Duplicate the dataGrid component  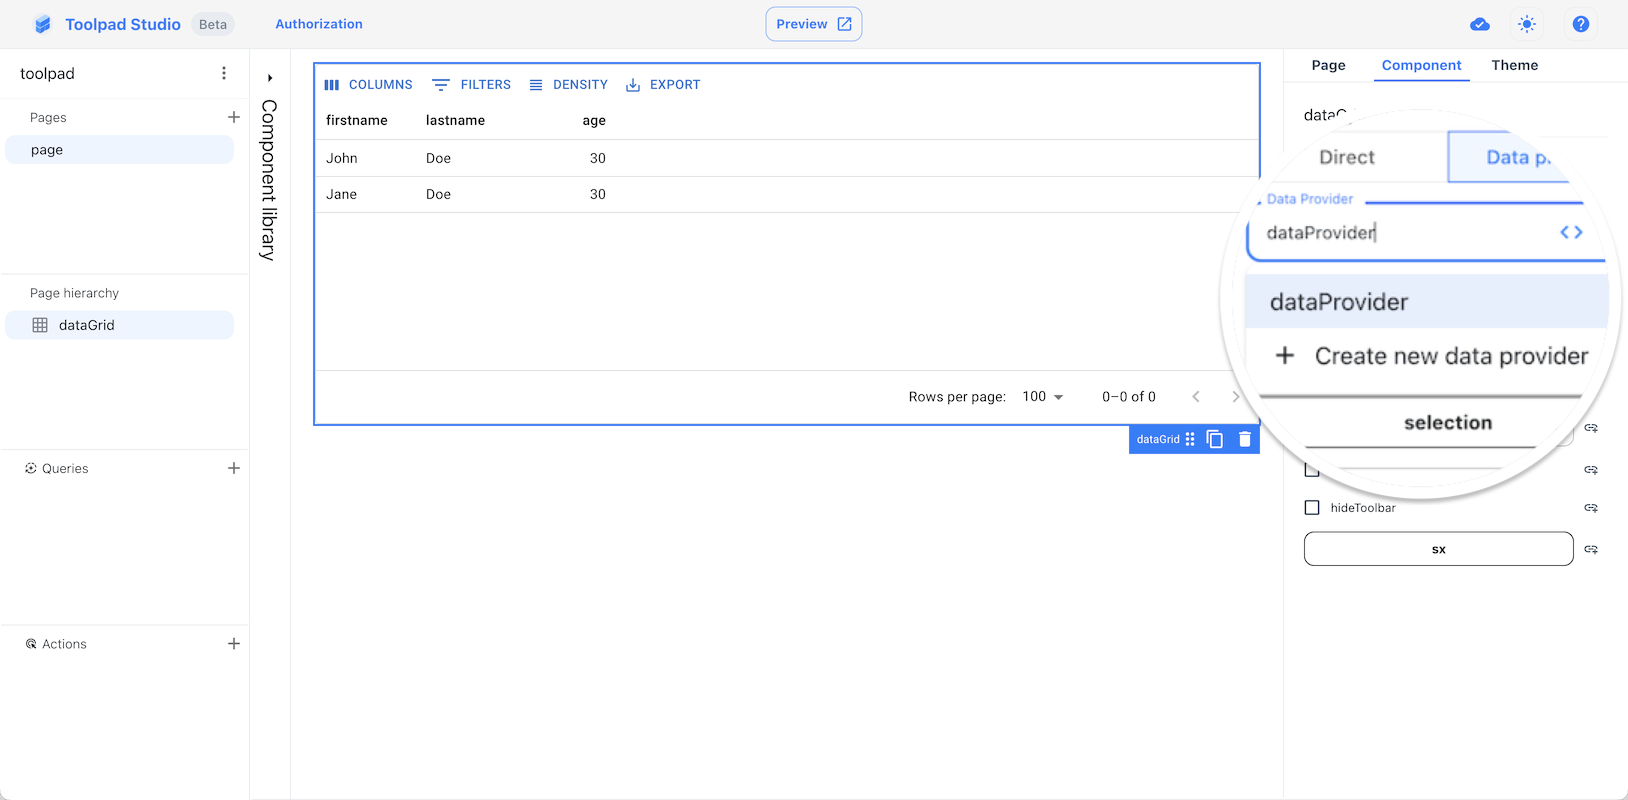(1215, 439)
